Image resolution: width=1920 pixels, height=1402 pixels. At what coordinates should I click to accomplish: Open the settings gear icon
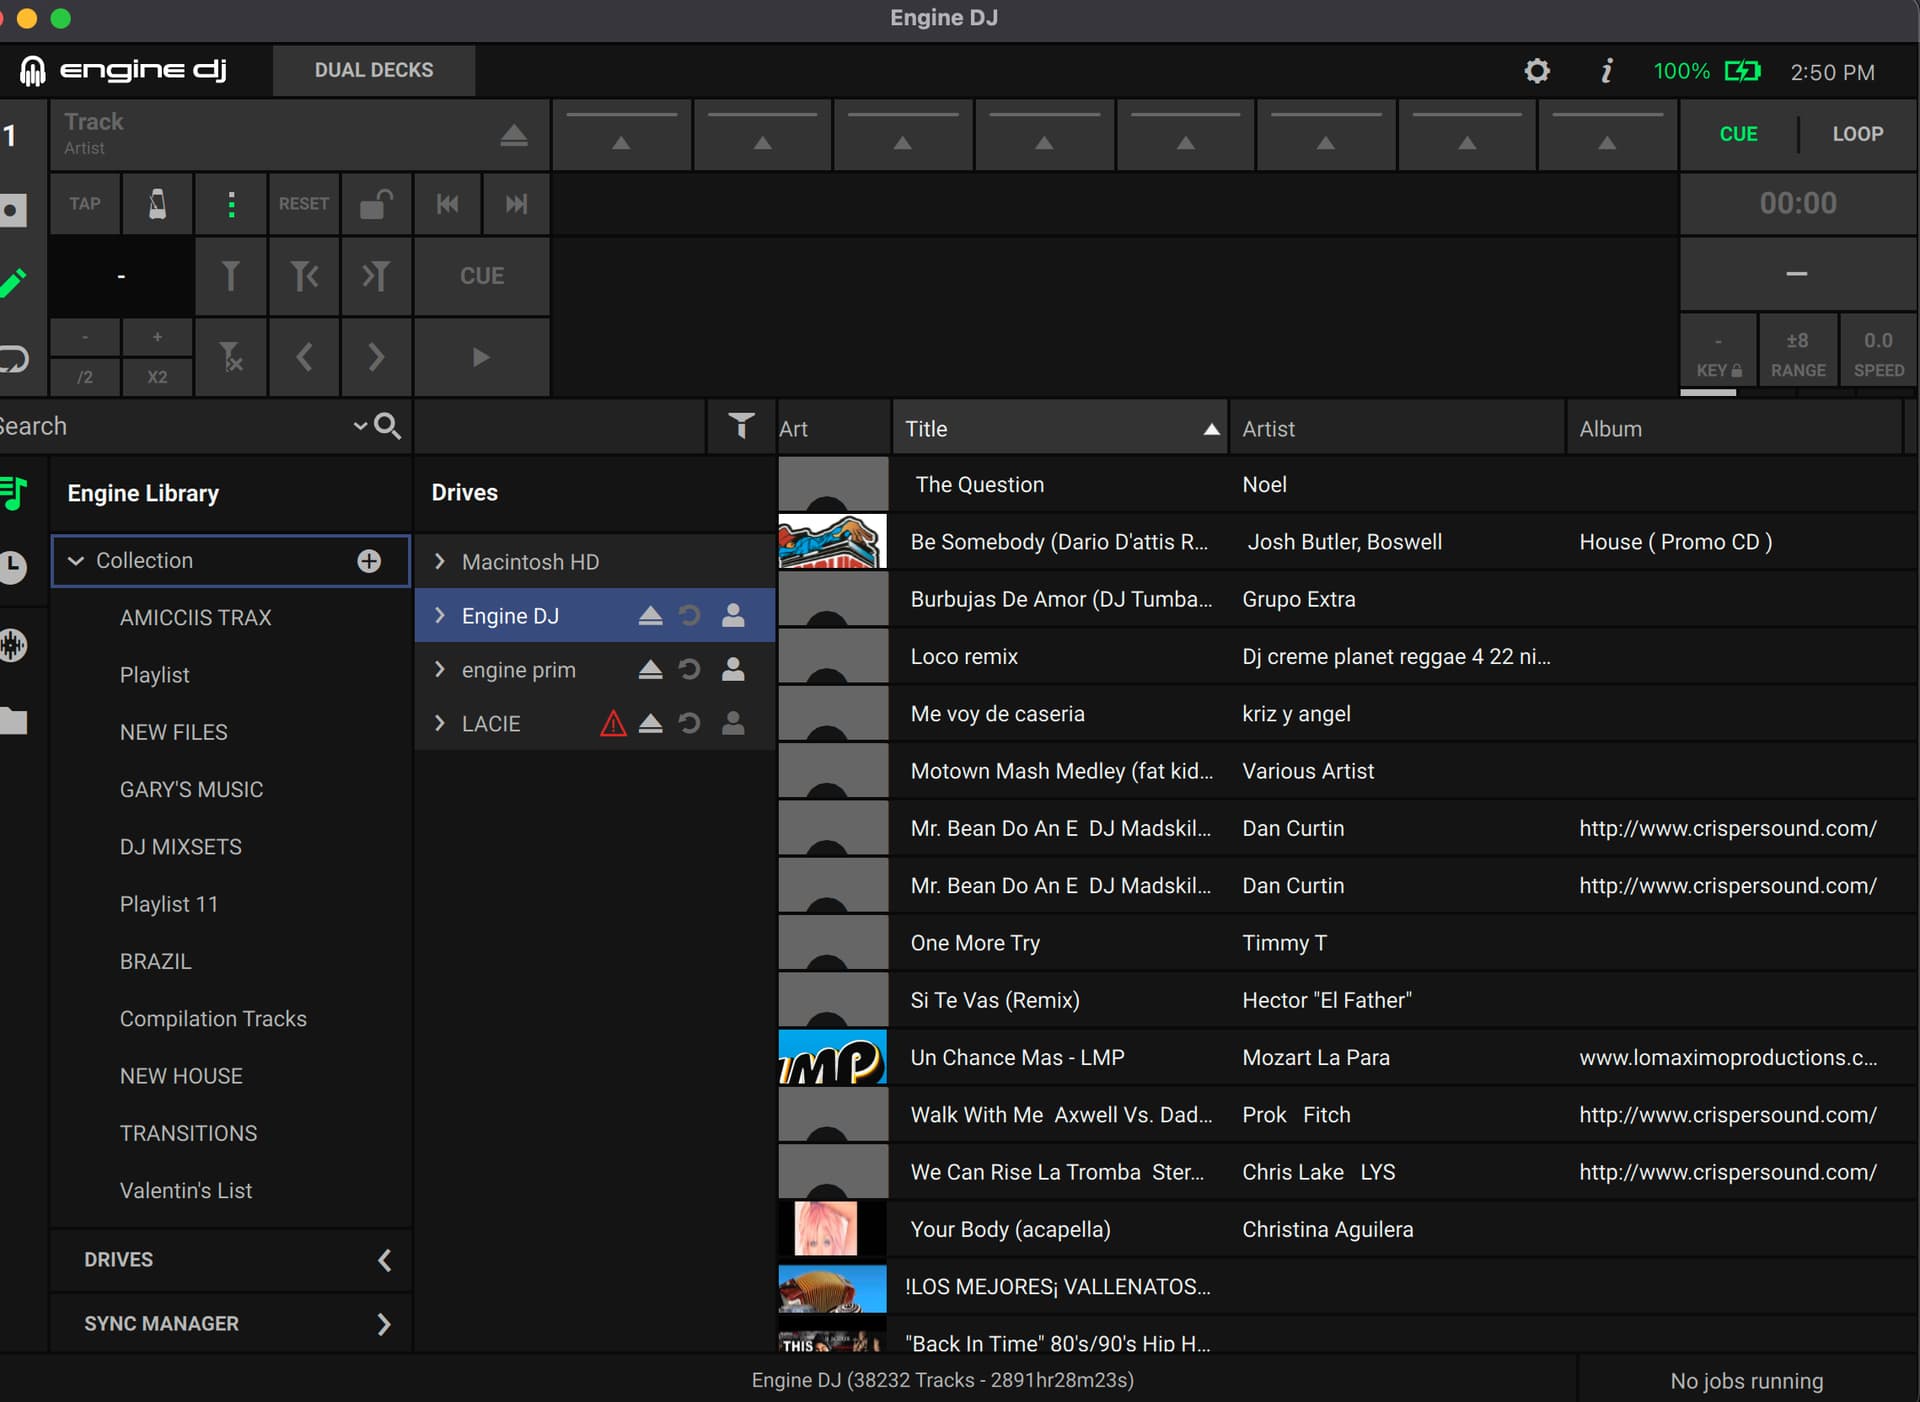(x=1538, y=71)
